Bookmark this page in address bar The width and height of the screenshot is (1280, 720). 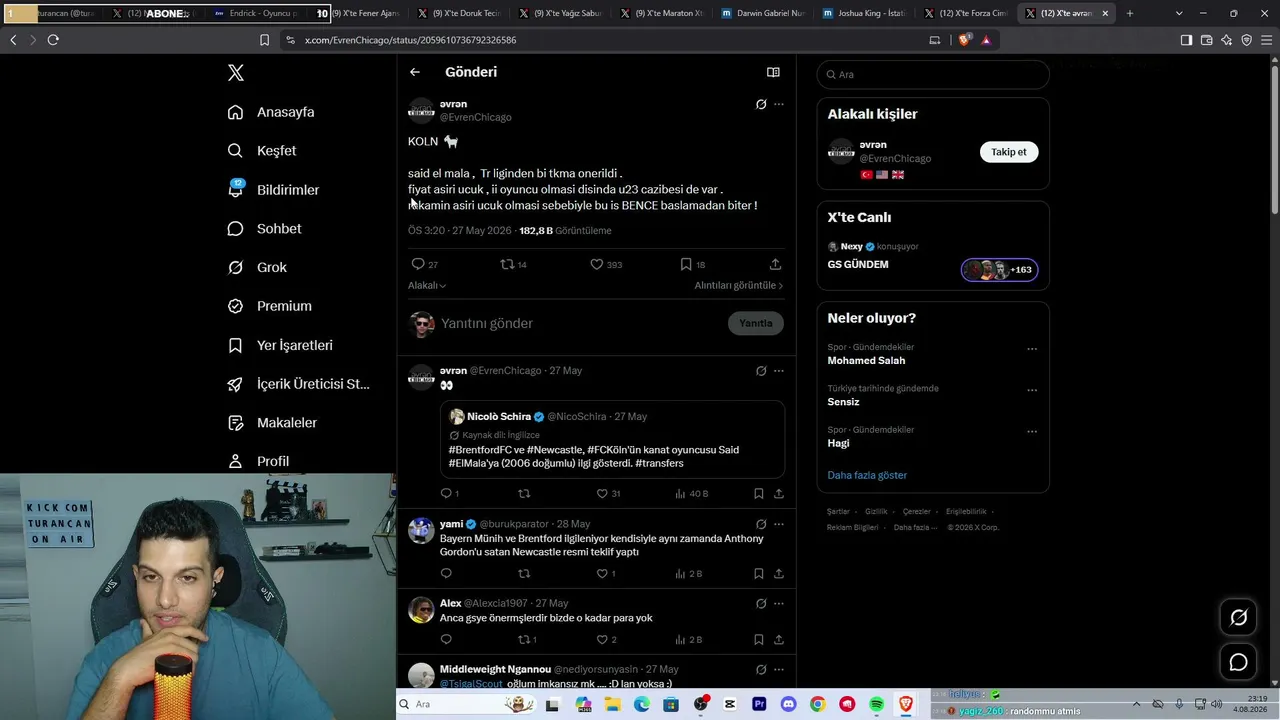[264, 40]
